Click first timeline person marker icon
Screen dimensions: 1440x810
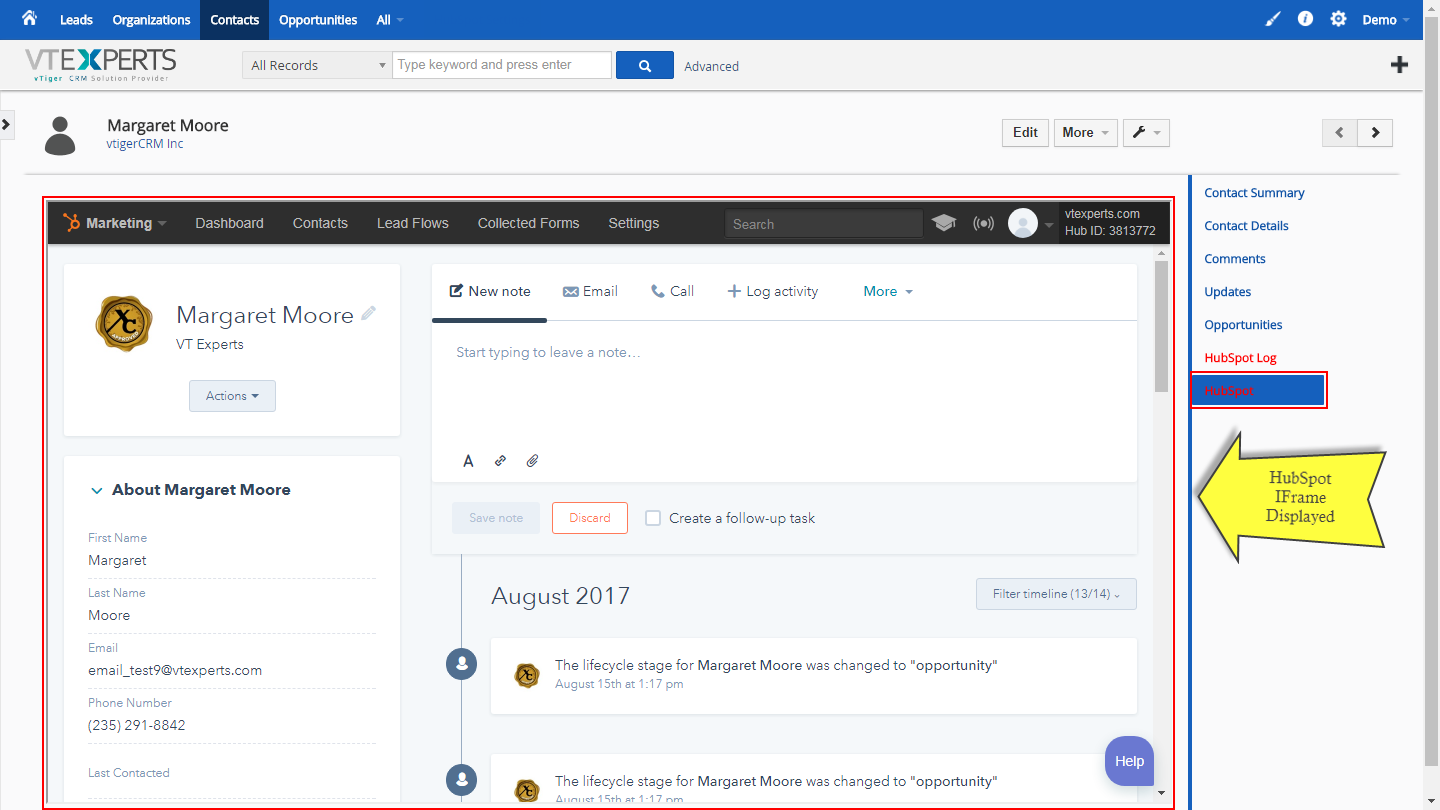tap(461, 664)
